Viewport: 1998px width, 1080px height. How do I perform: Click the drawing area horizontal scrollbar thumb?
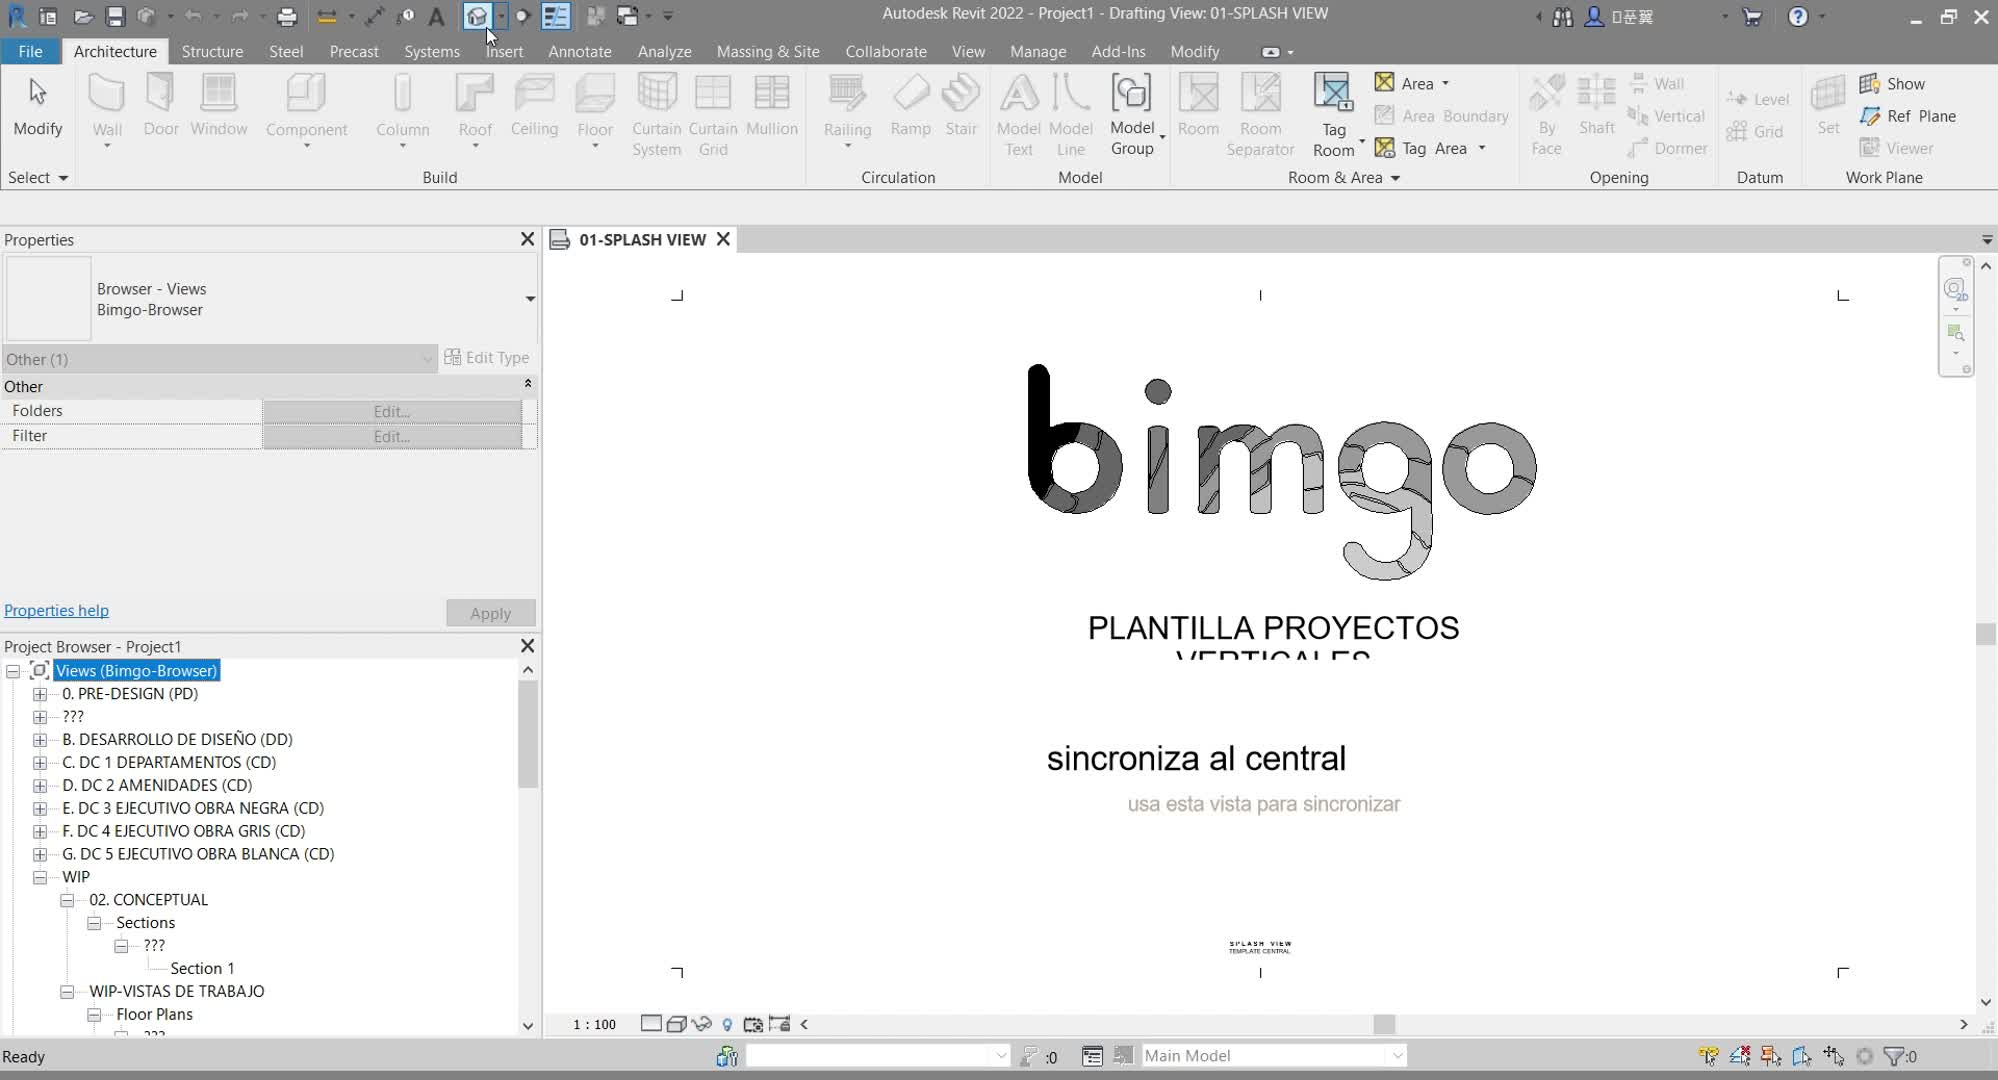[x=1384, y=1024]
